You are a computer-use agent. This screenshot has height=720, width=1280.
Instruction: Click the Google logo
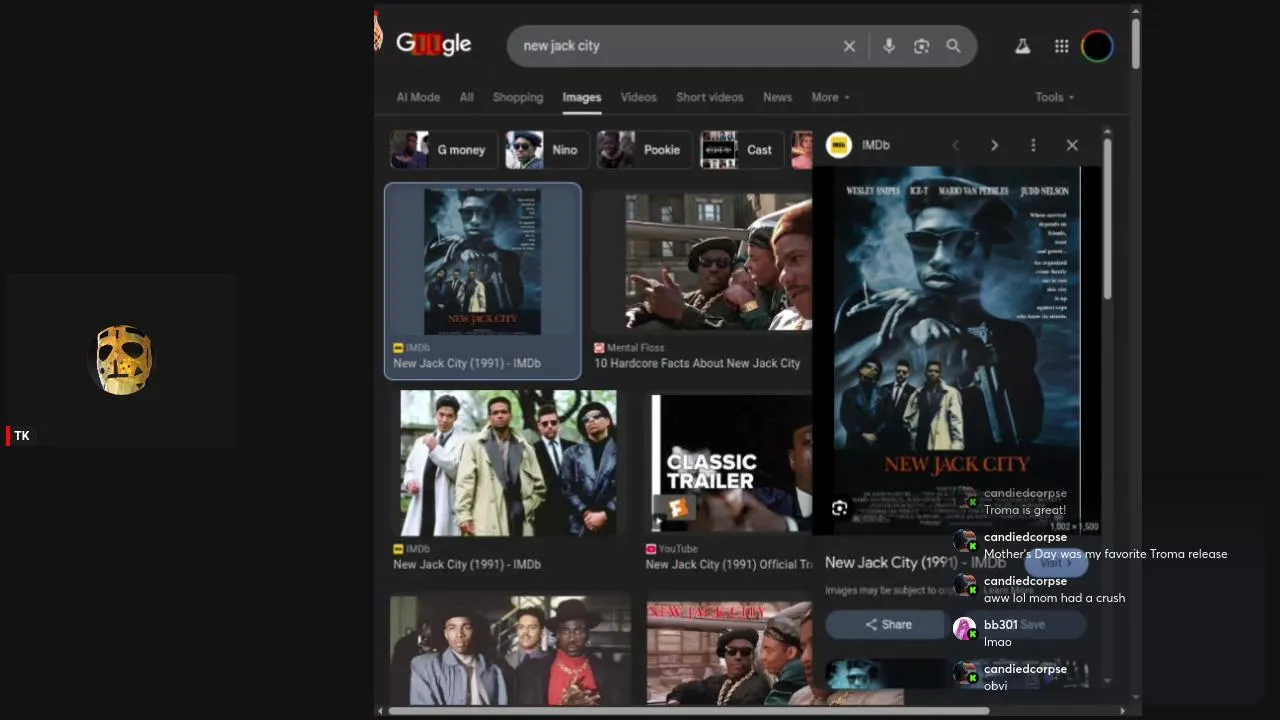click(433, 44)
